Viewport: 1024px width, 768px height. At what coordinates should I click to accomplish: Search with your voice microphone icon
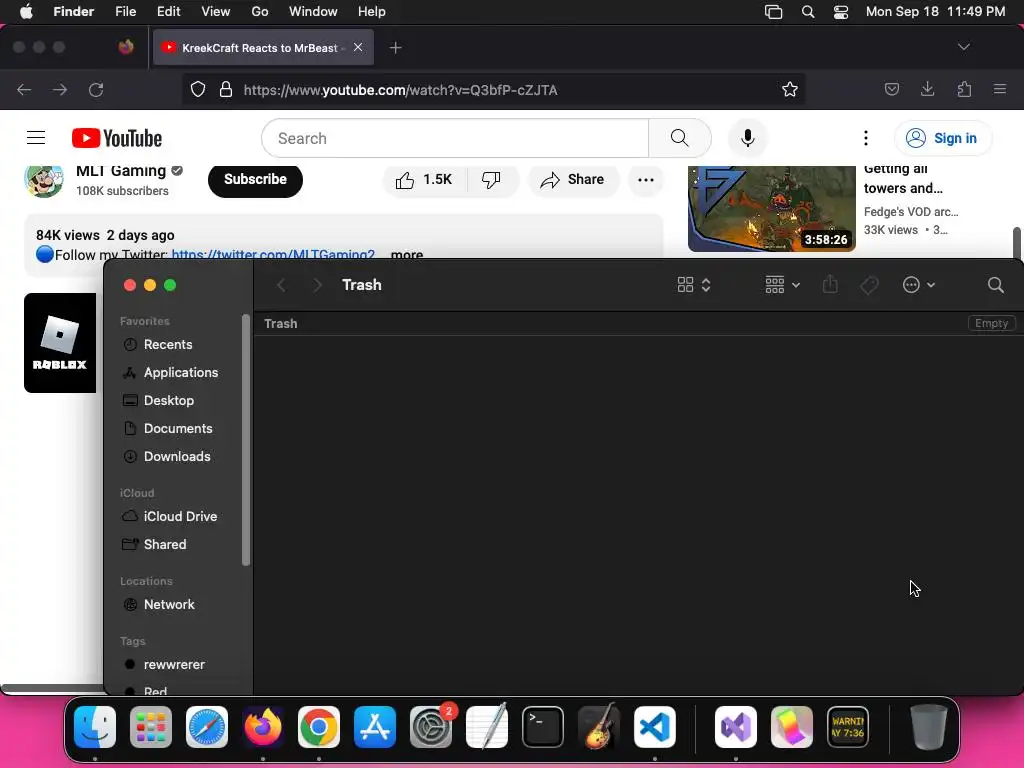click(748, 138)
